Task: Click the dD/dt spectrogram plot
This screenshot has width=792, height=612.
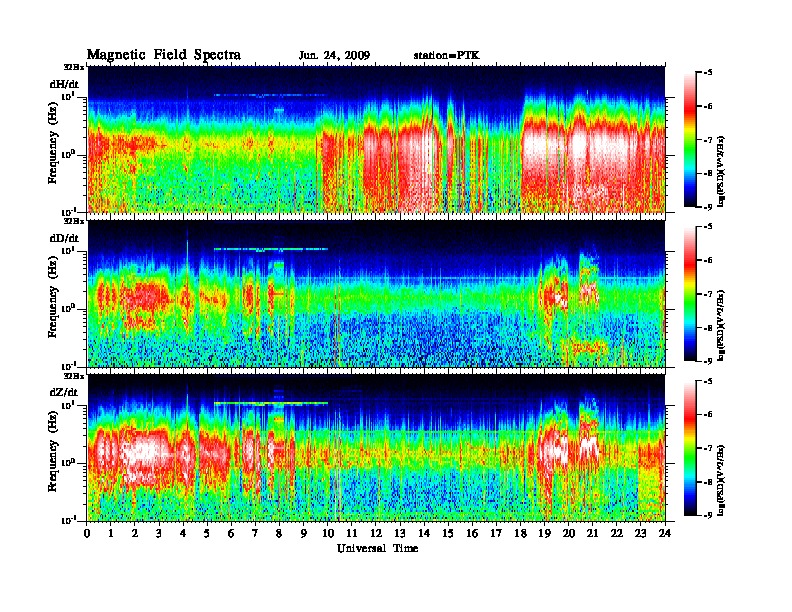Action: coord(376,293)
